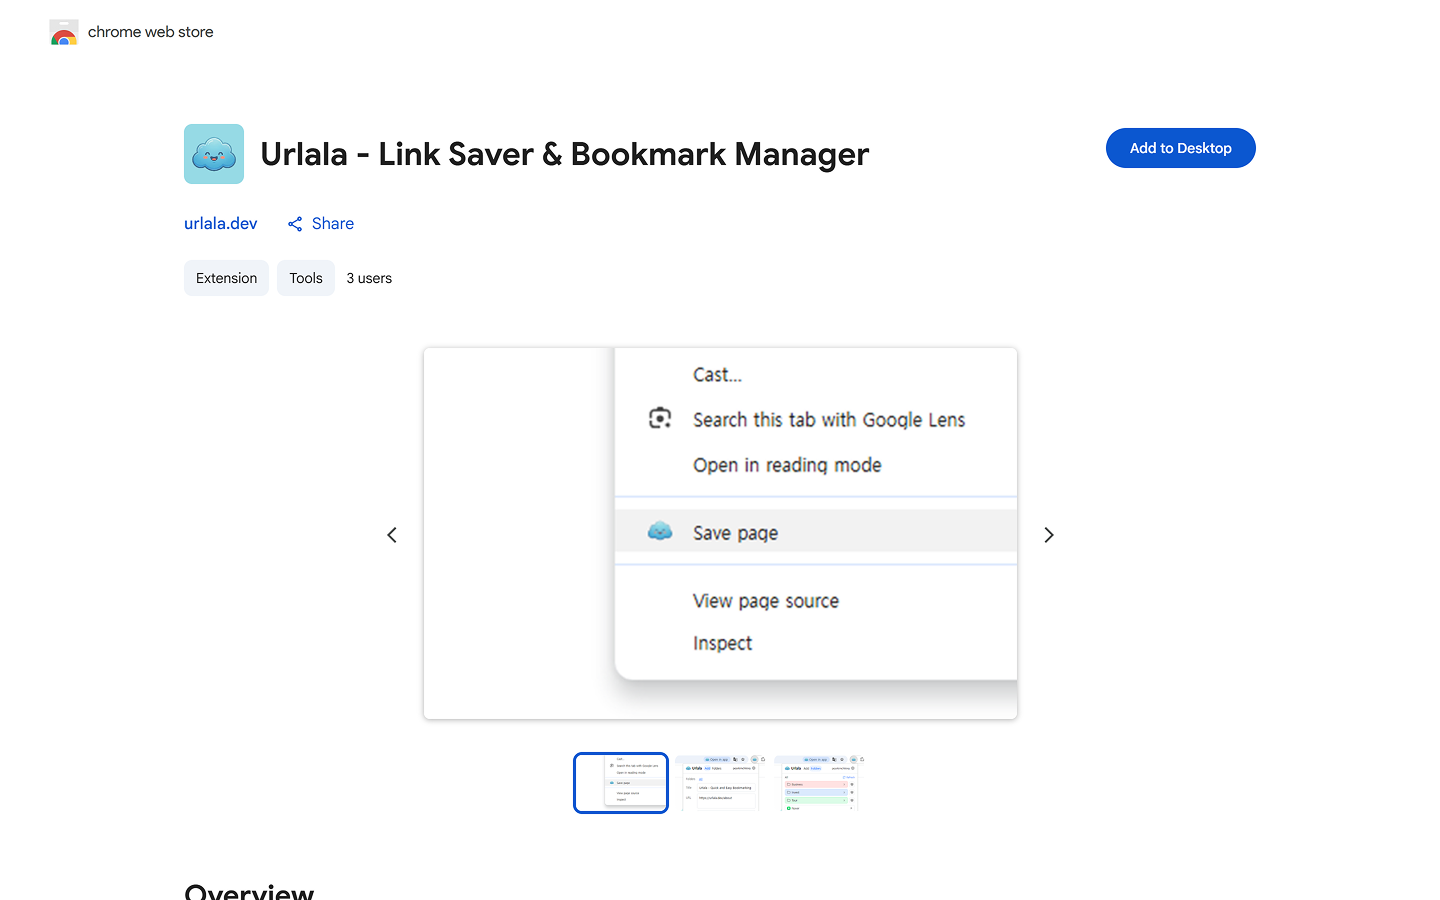Click the Chrome Web Store logo icon
1440x900 pixels.
click(x=64, y=32)
